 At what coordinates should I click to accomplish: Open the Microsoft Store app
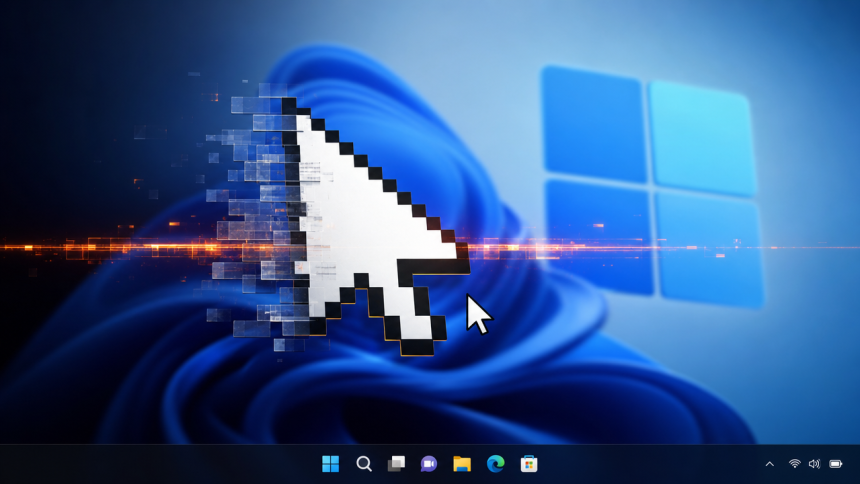529,464
